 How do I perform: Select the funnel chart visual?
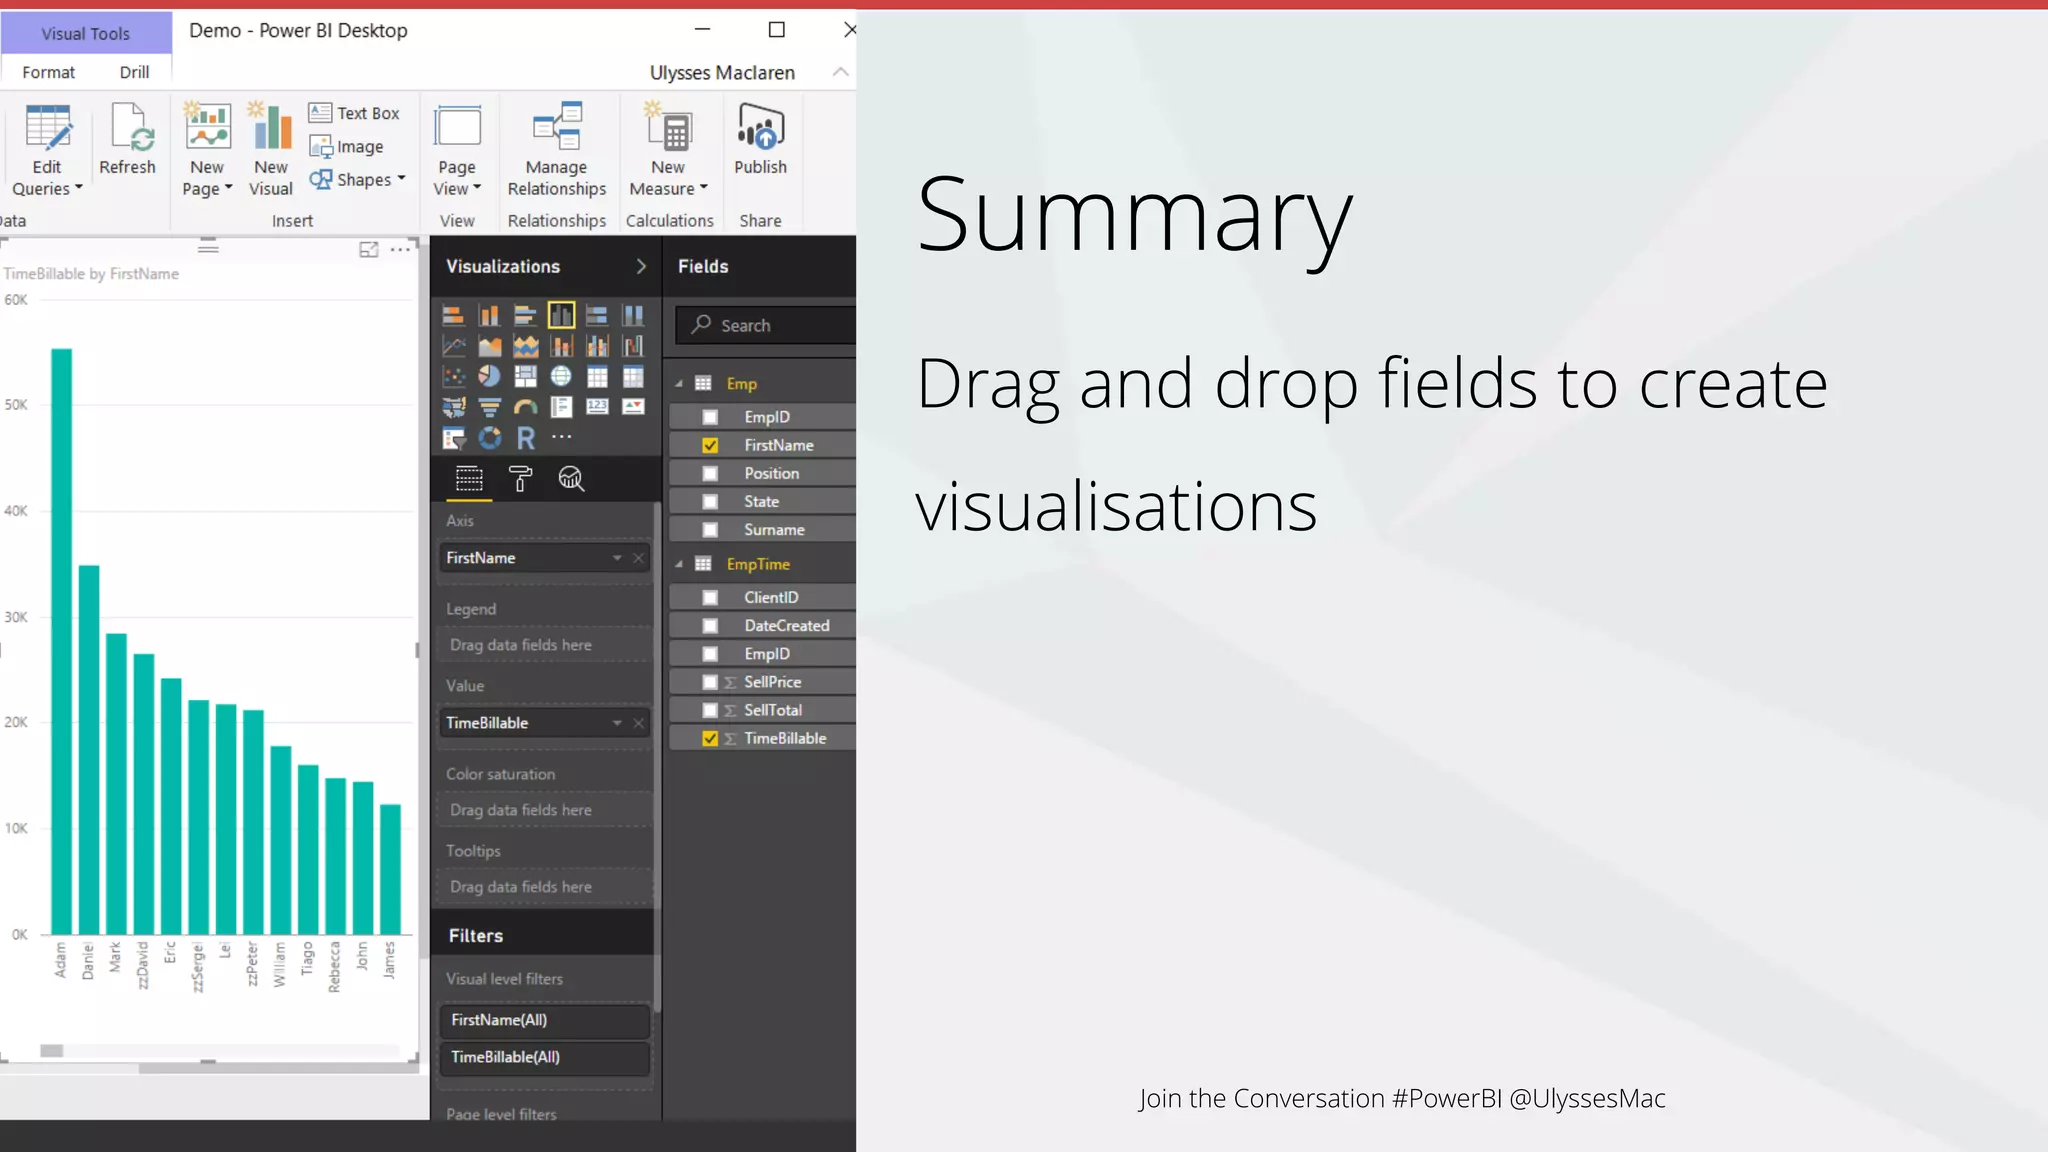[x=489, y=406]
